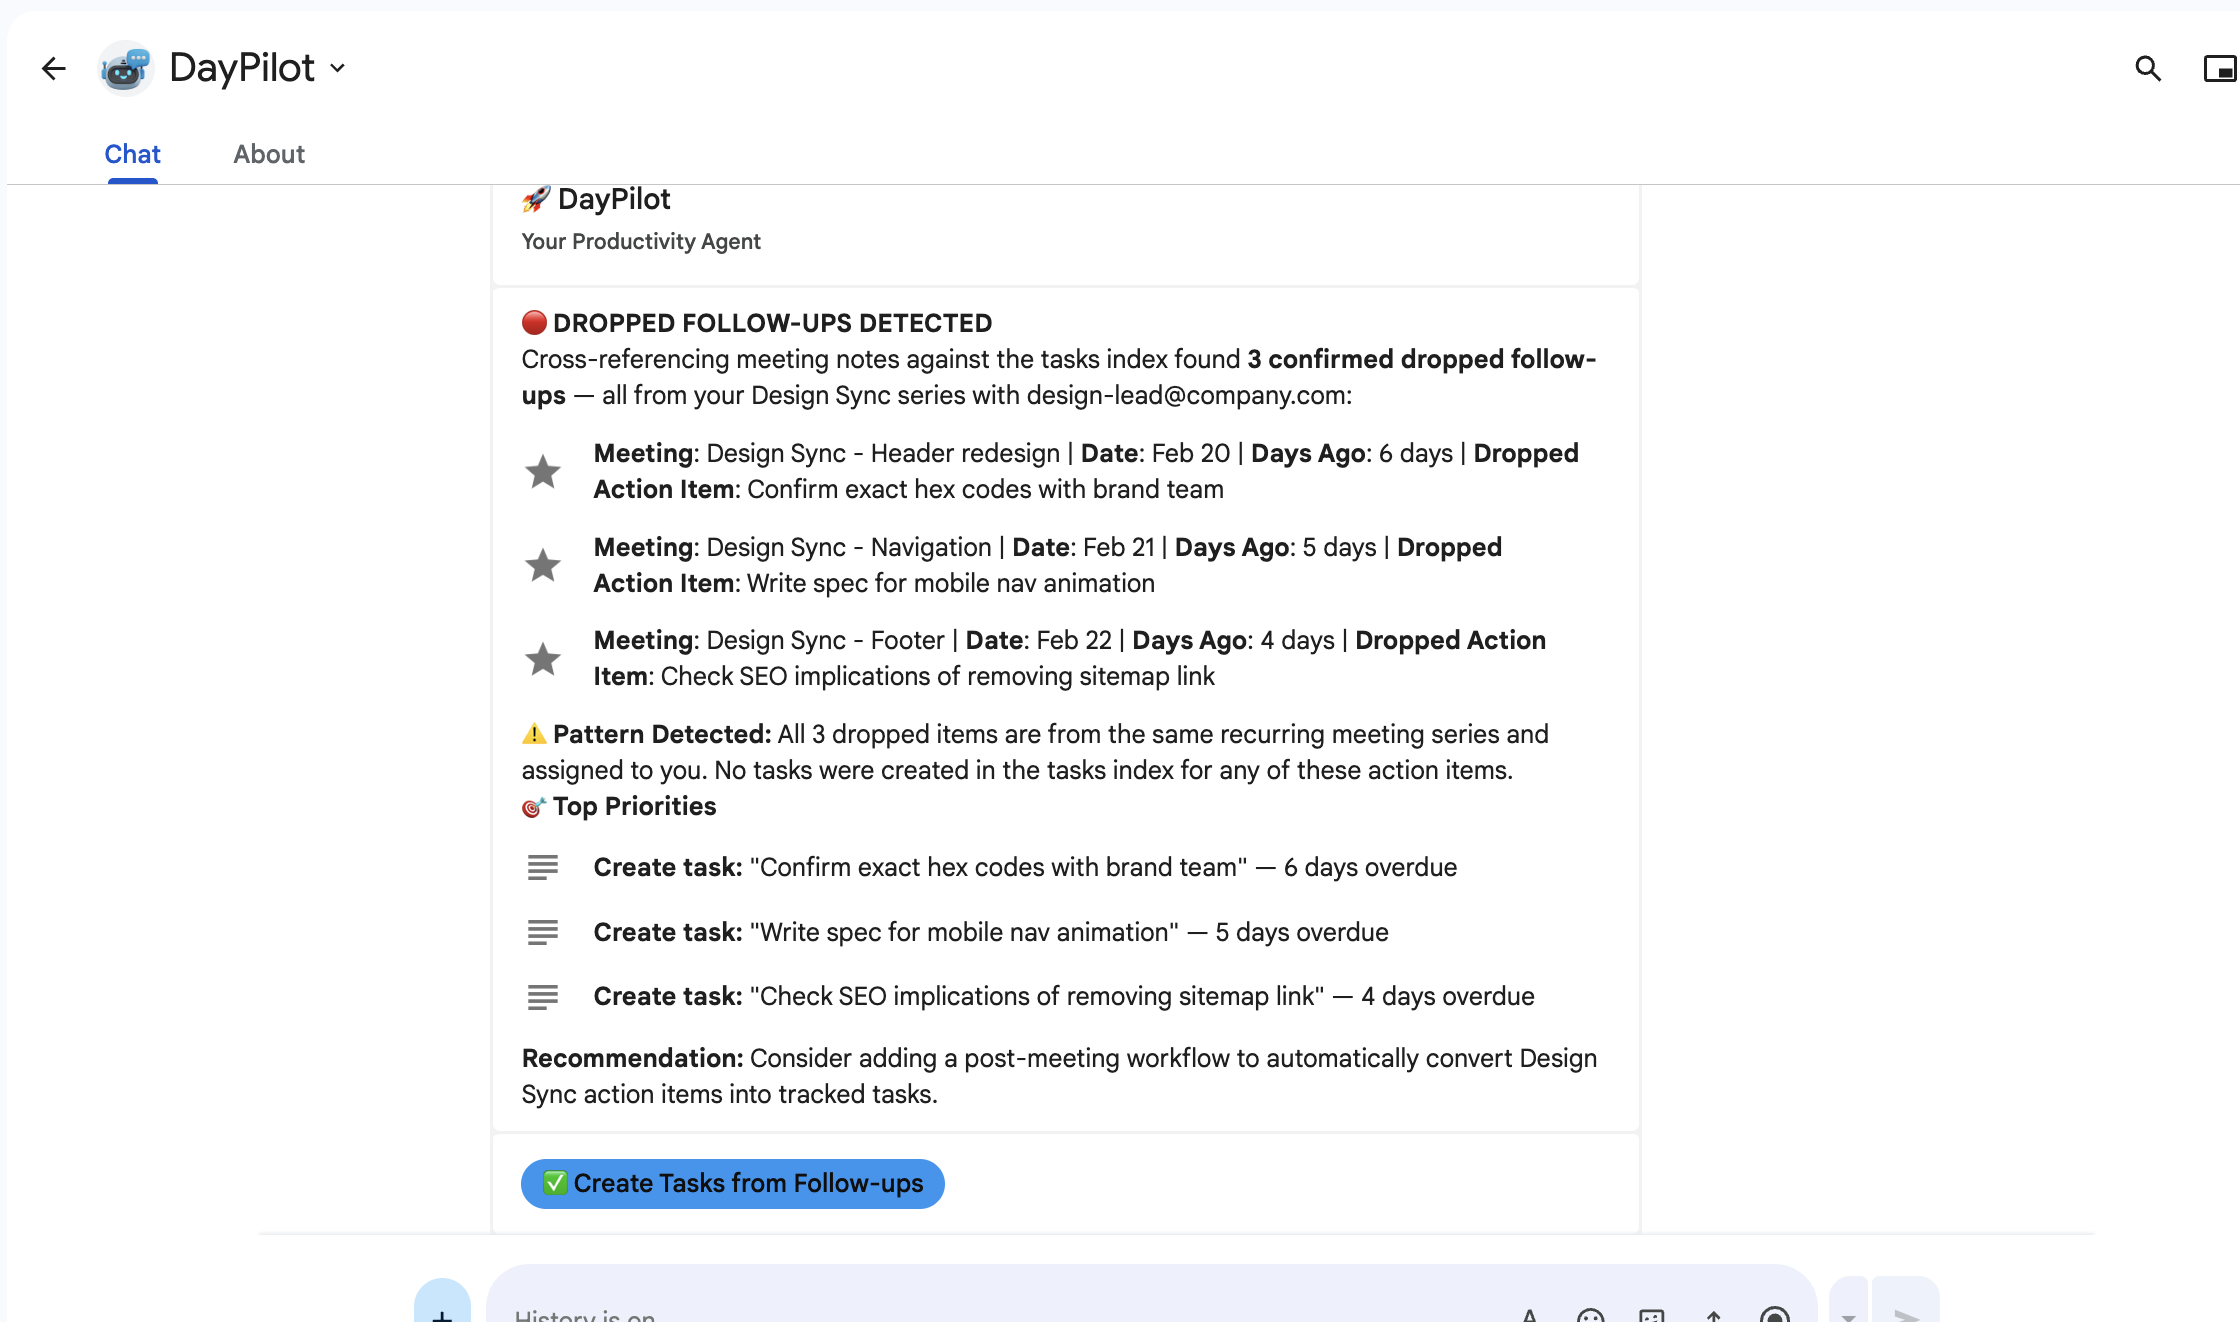This screenshot has height=1322, width=2240.
Task: Switch to the Chat tab
Action: pos(132,154)
